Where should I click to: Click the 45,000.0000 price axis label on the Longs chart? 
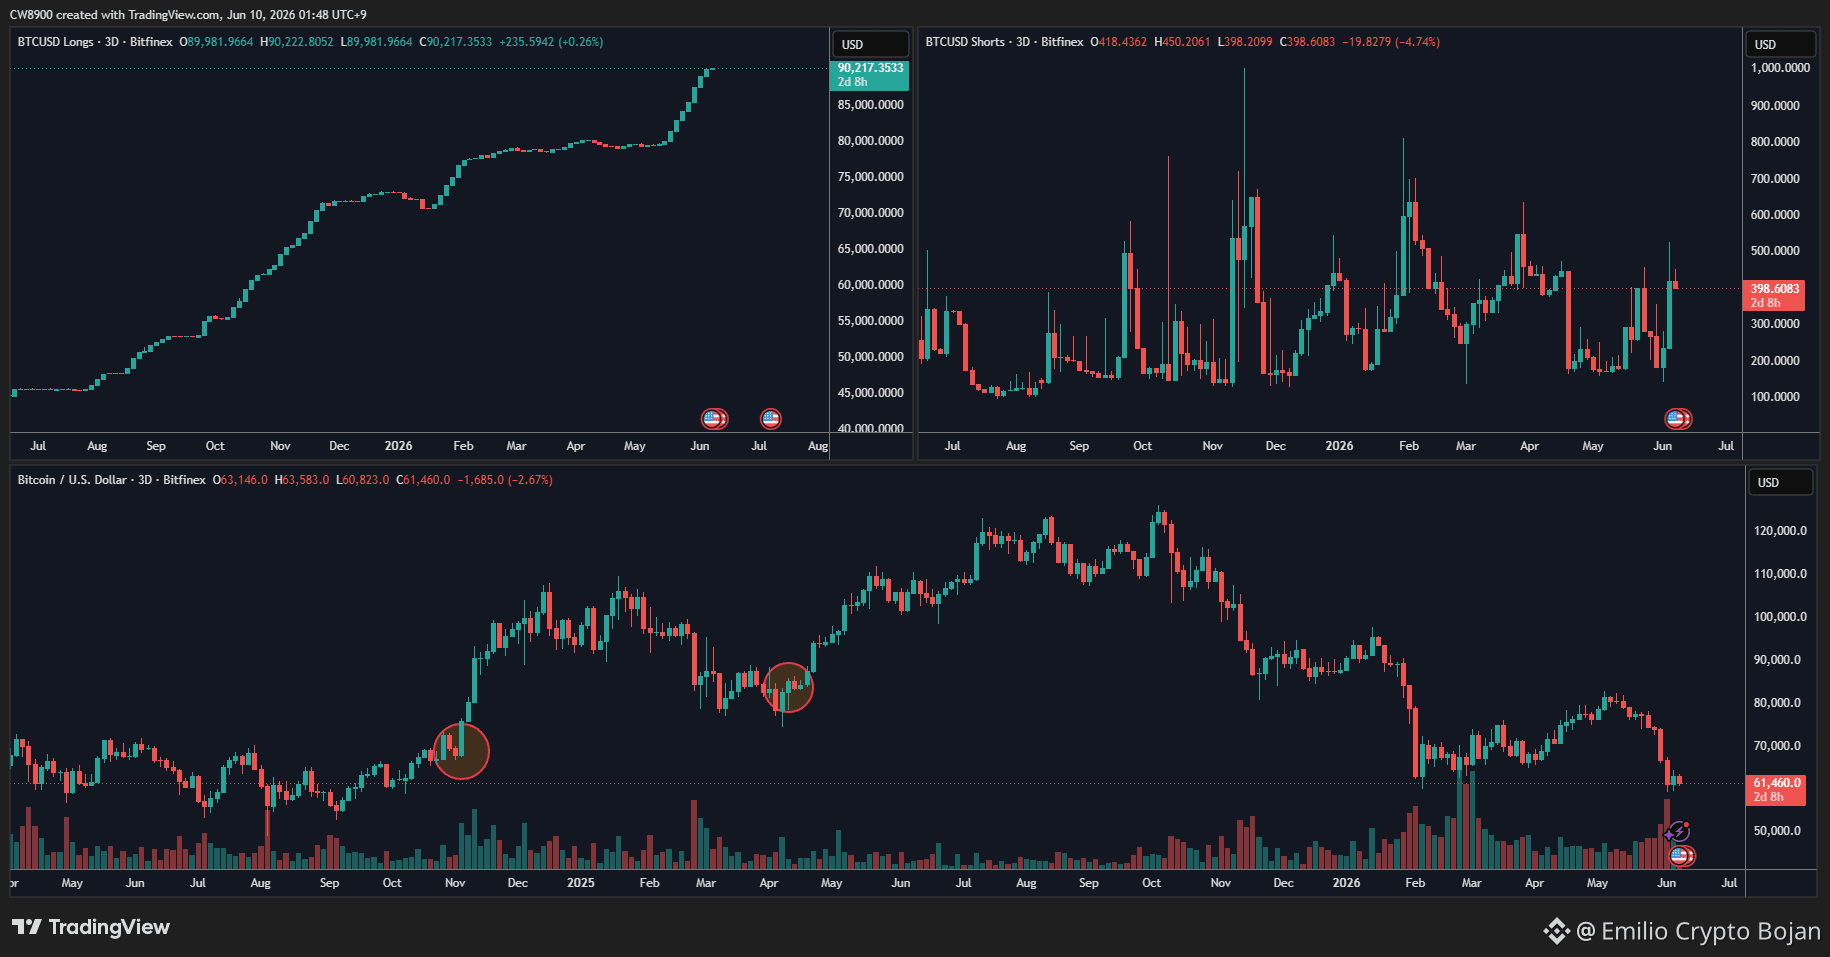click(870, 393)
